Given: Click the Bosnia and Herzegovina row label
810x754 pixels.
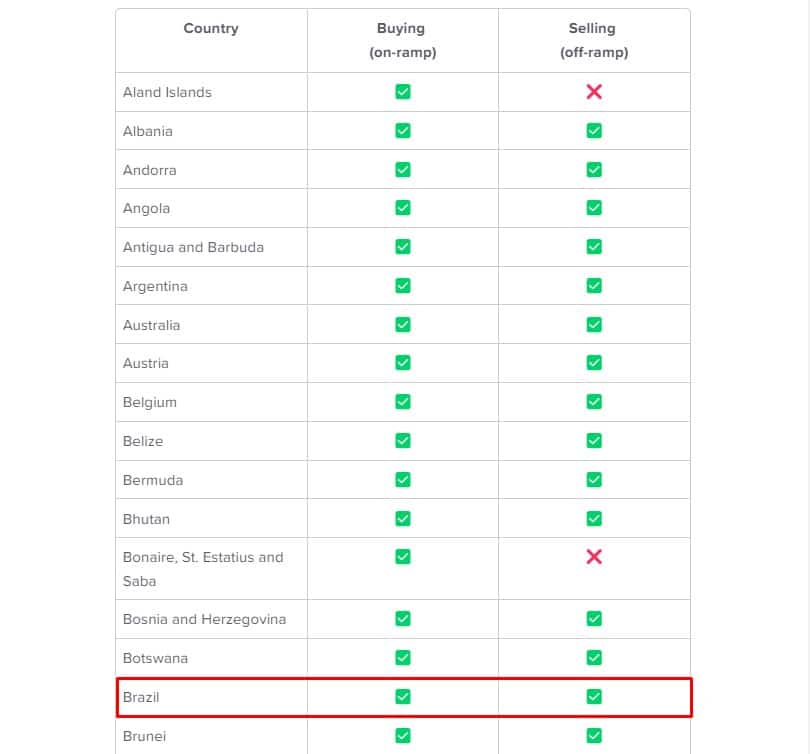Looking at the screenshot, I should click(204, 619).
